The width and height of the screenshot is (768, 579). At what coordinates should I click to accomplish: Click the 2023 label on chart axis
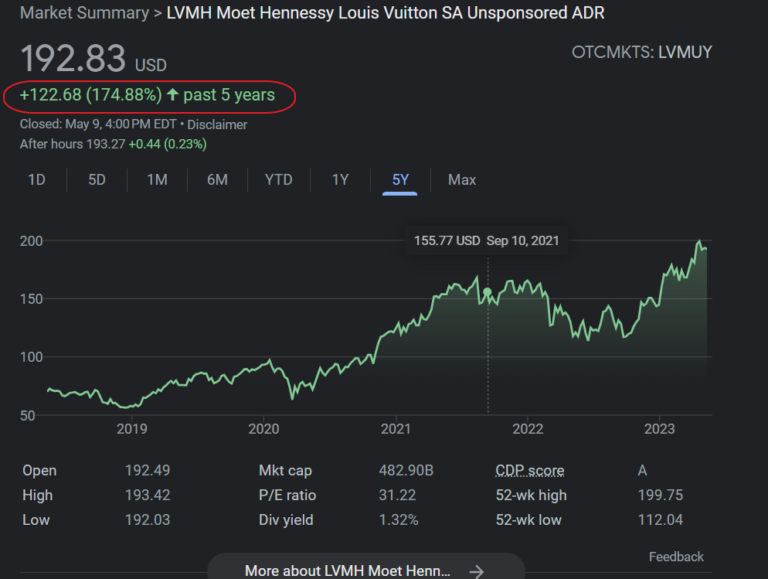(x=658, y=429)
